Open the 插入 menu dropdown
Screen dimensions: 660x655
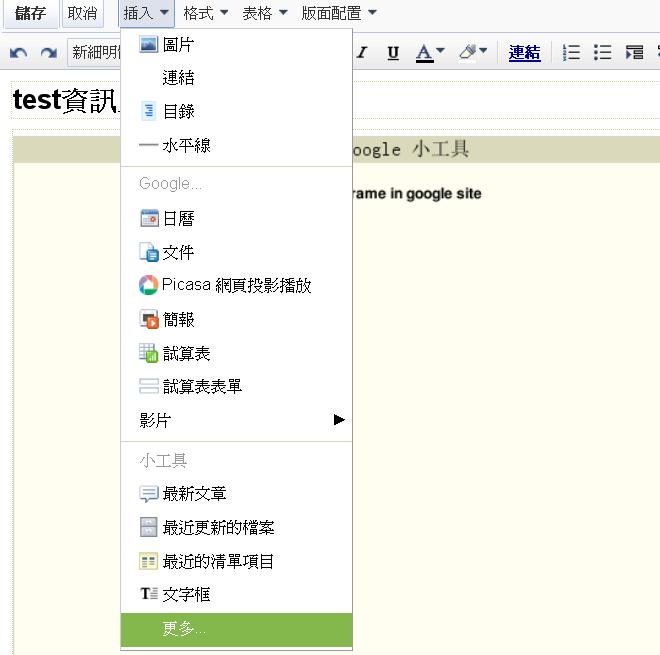146,13
